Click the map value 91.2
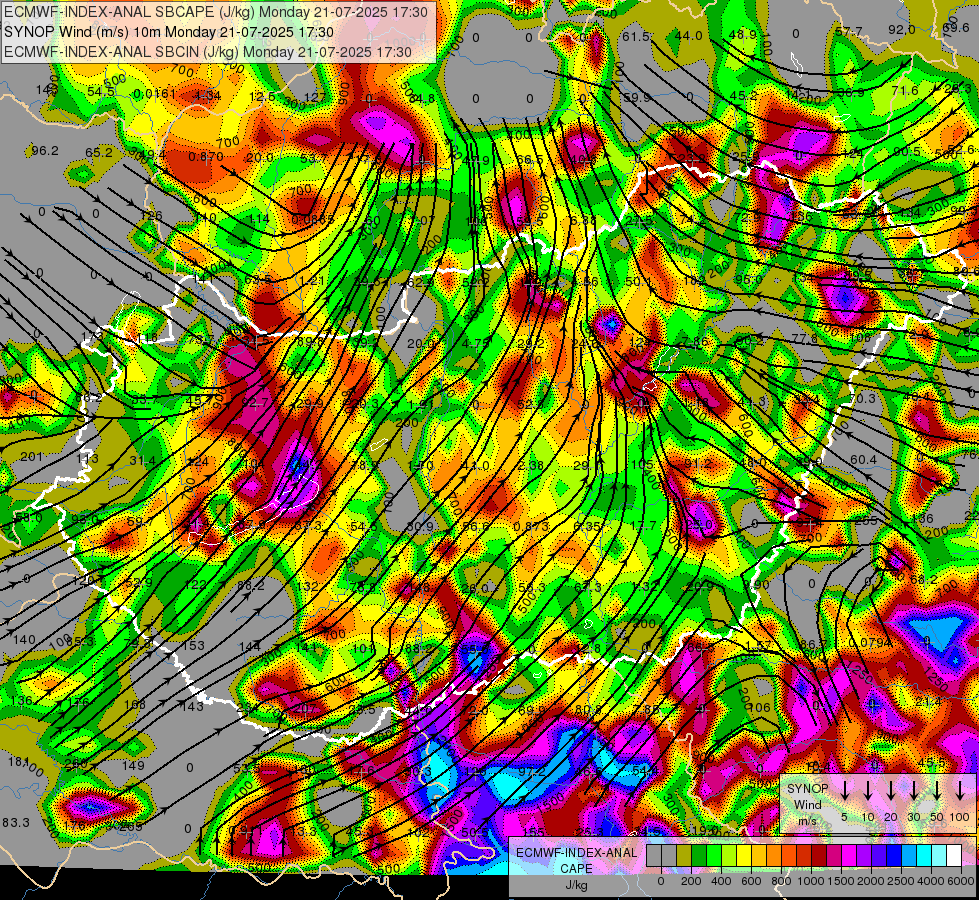979x900 pixels. 698,463
